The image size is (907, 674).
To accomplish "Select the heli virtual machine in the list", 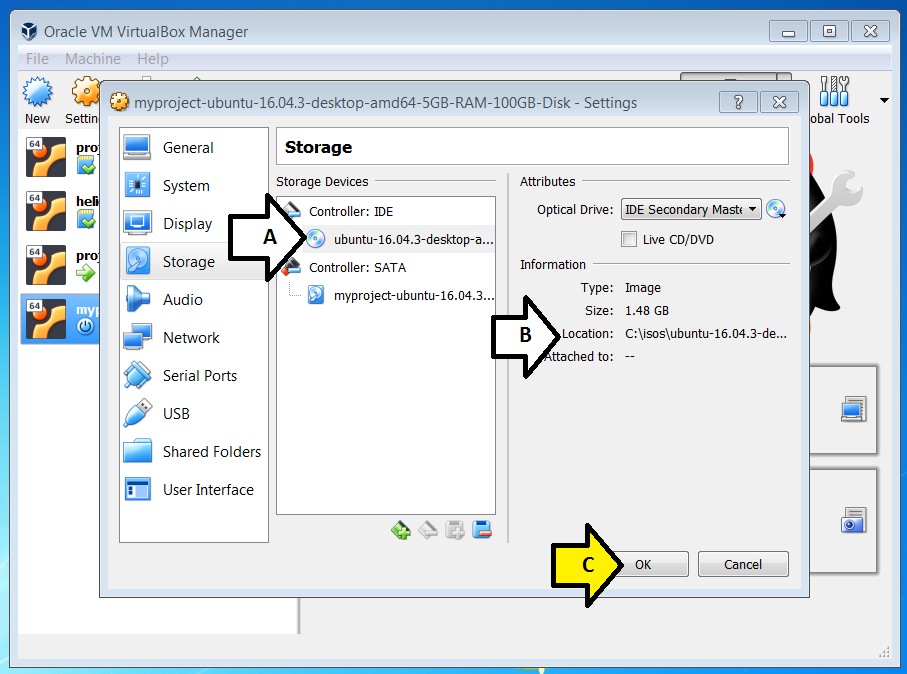I will [62, 211].
